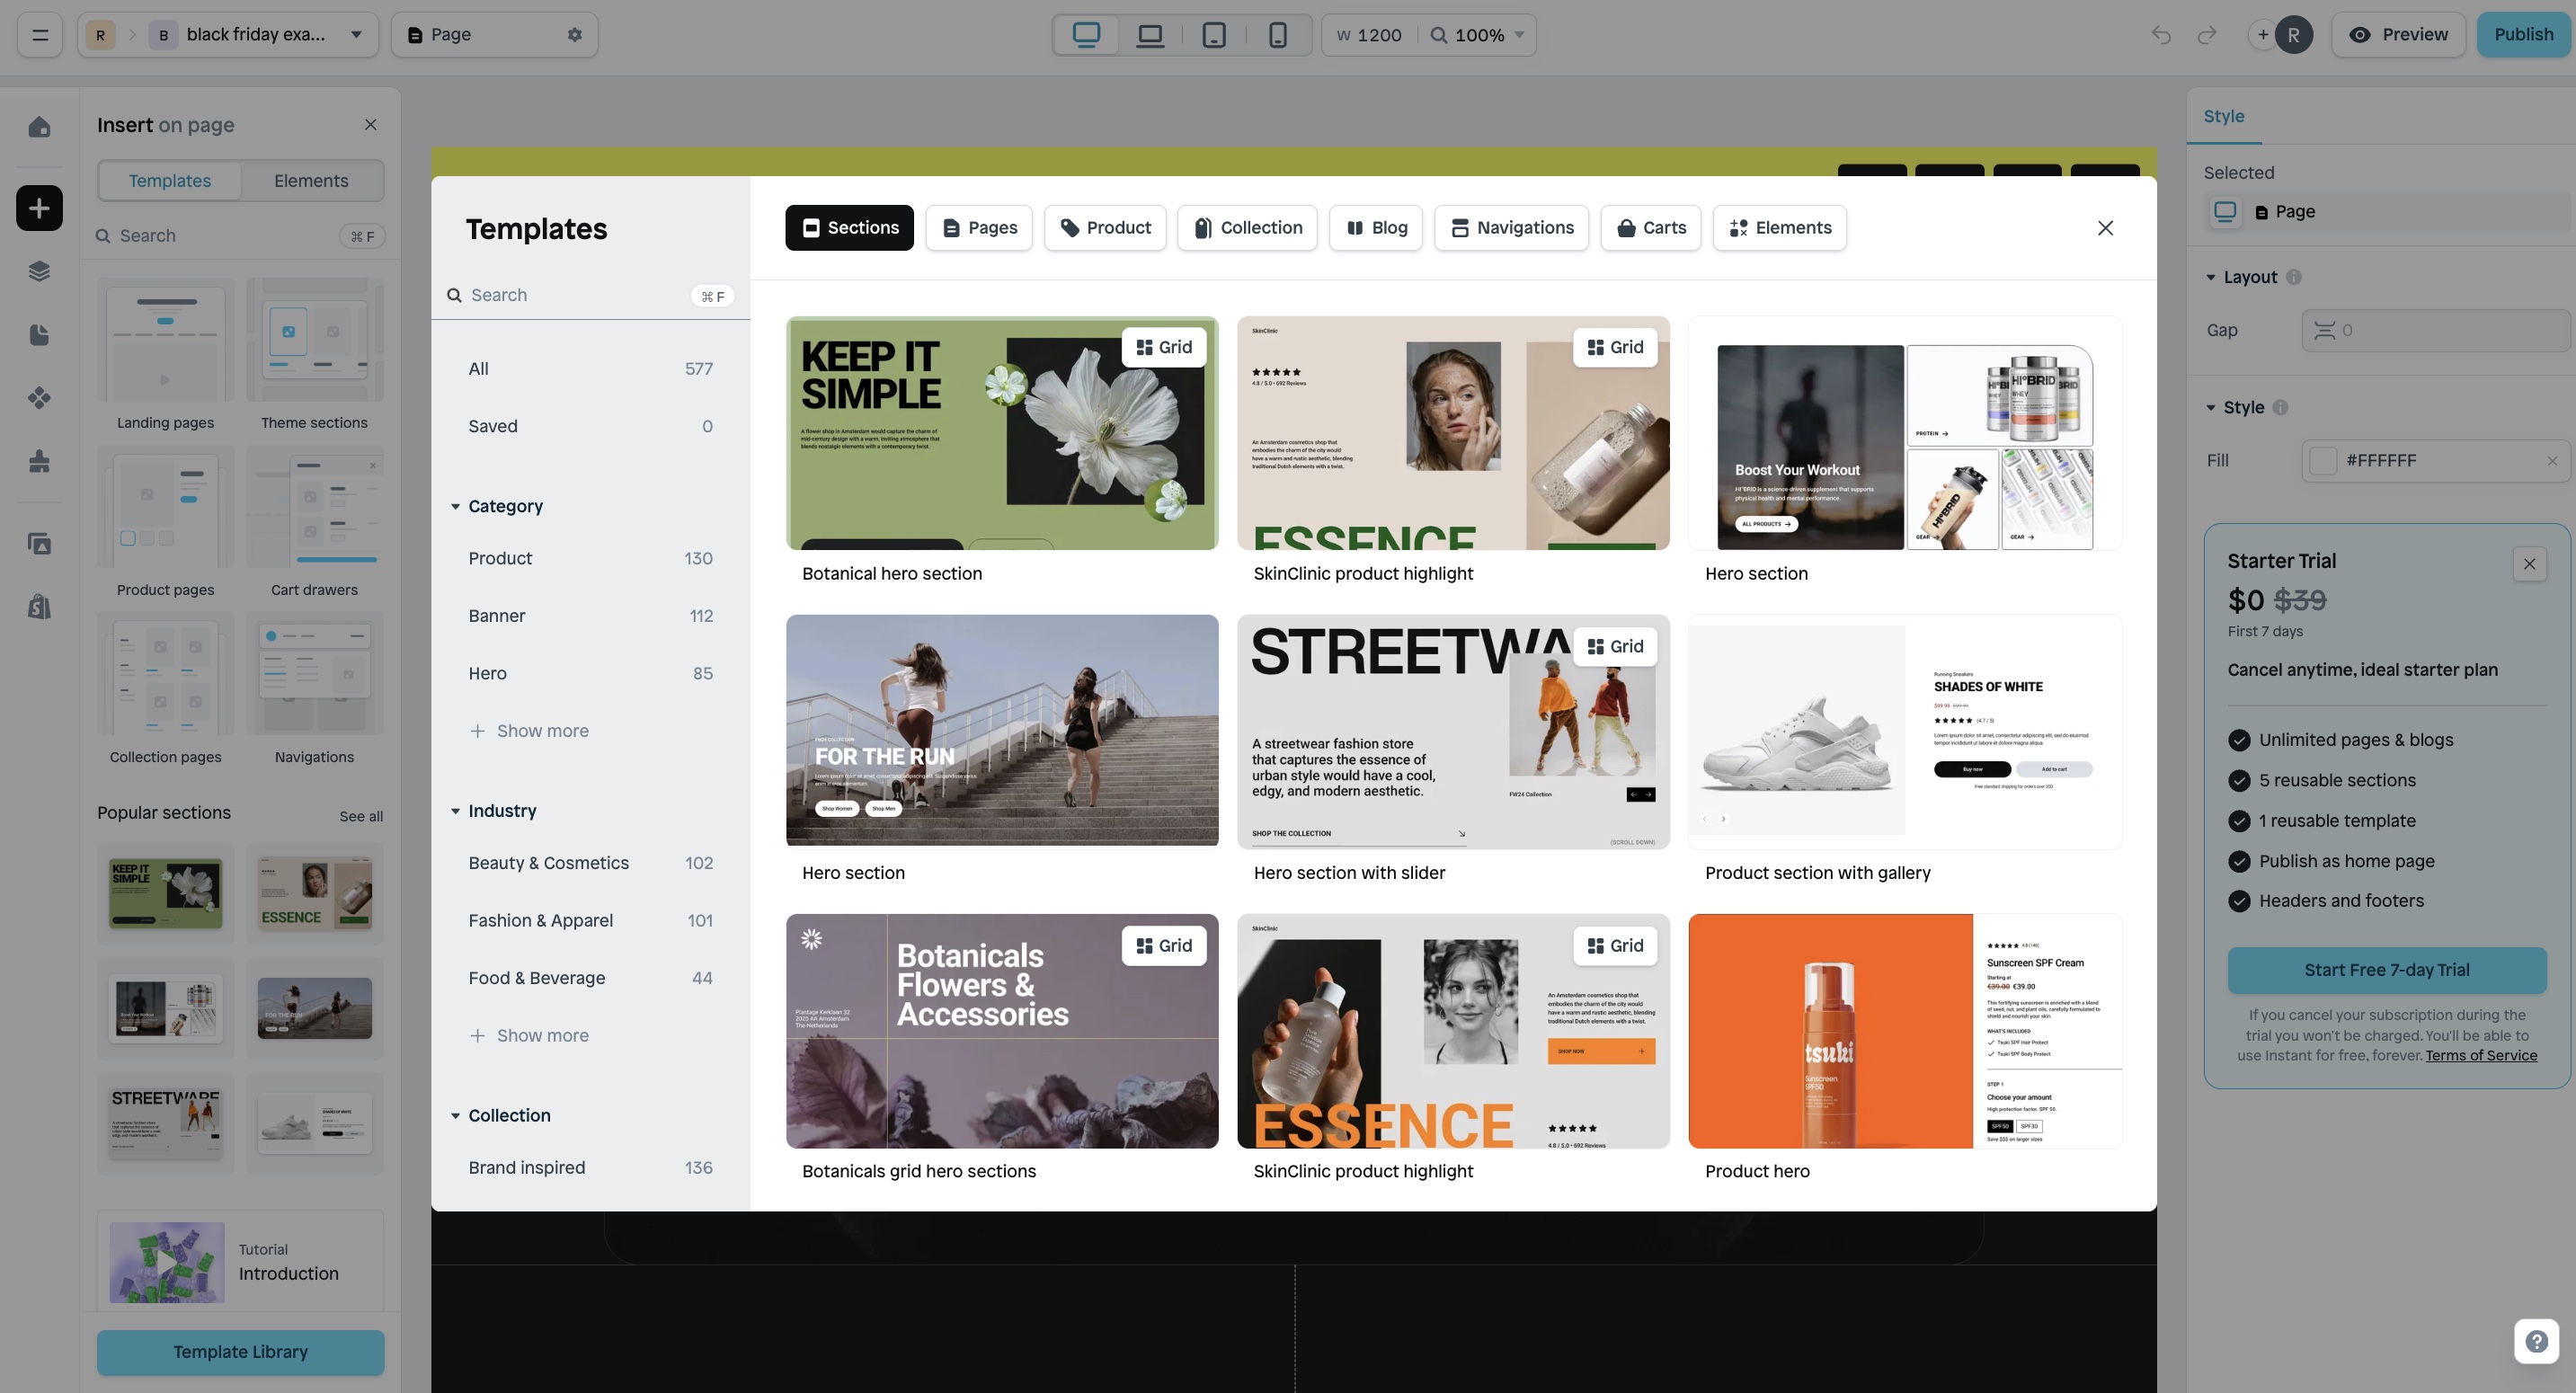Image resolution: width=2576 pixels, height=1393 pixels.
Task: Open the Collection templates category
Action: (x=1247, y=227)
